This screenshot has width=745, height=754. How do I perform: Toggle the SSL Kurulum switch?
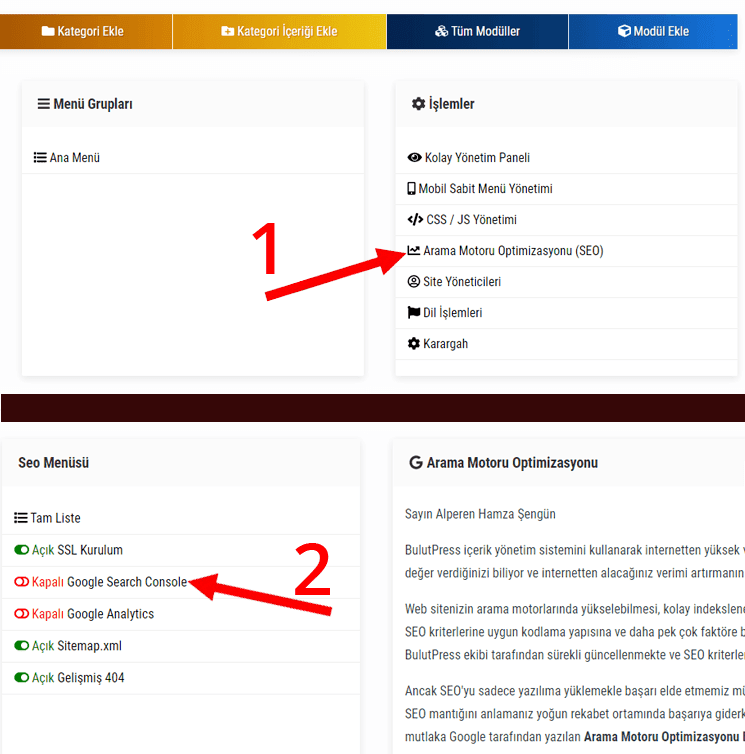pyautogui.click(x=22, y=550)
